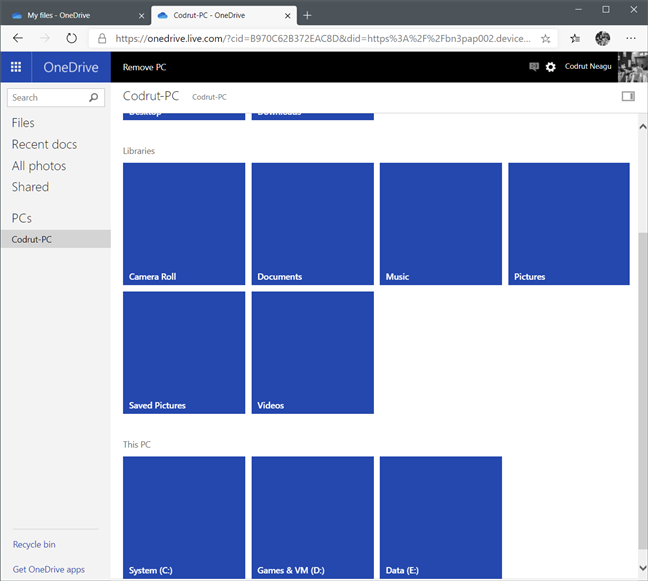The height and width of the screenshot is (581, 648).
Task: Click the scrollbar up arrow
Action: tap(643, 126)
